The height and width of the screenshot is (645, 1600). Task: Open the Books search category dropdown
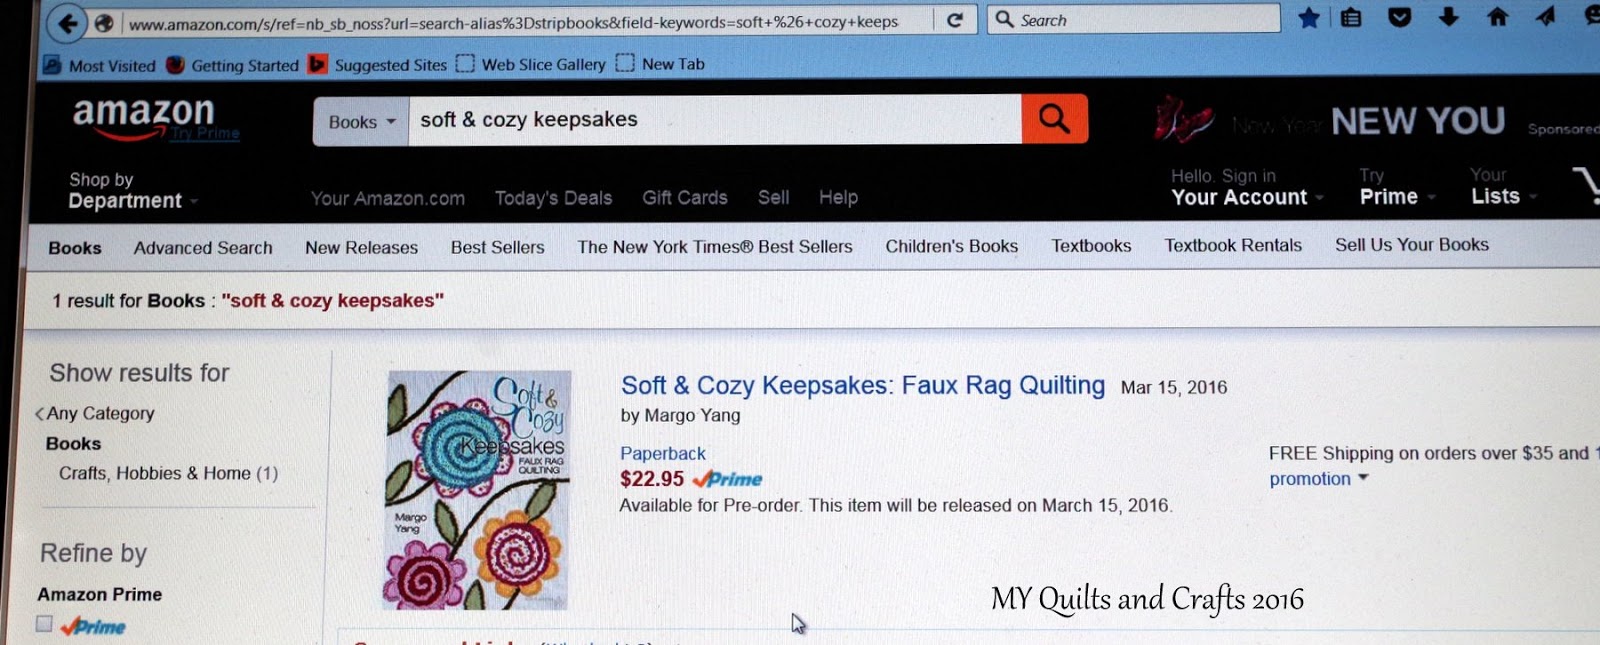coord(361,122)
